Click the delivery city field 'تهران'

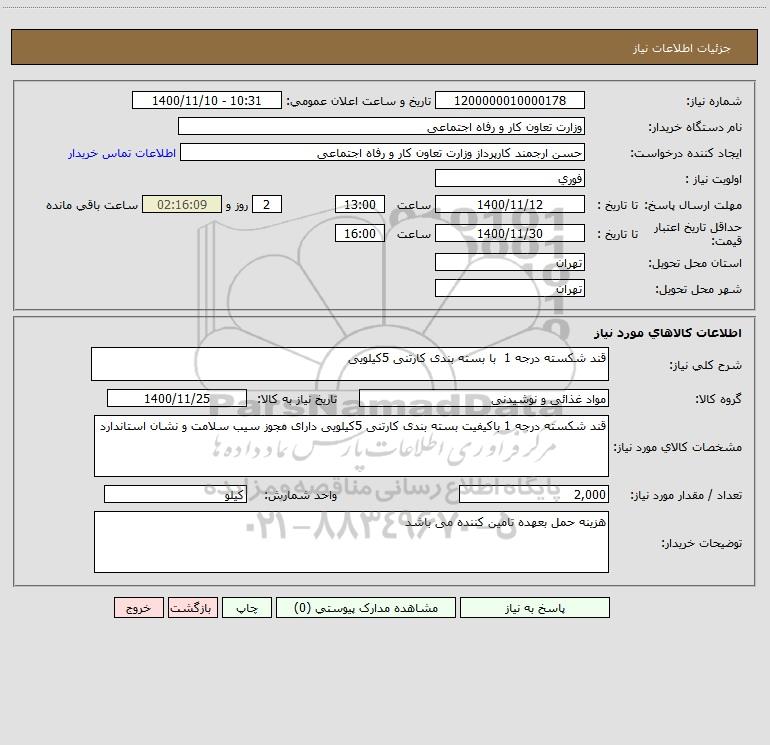(510, 288)
